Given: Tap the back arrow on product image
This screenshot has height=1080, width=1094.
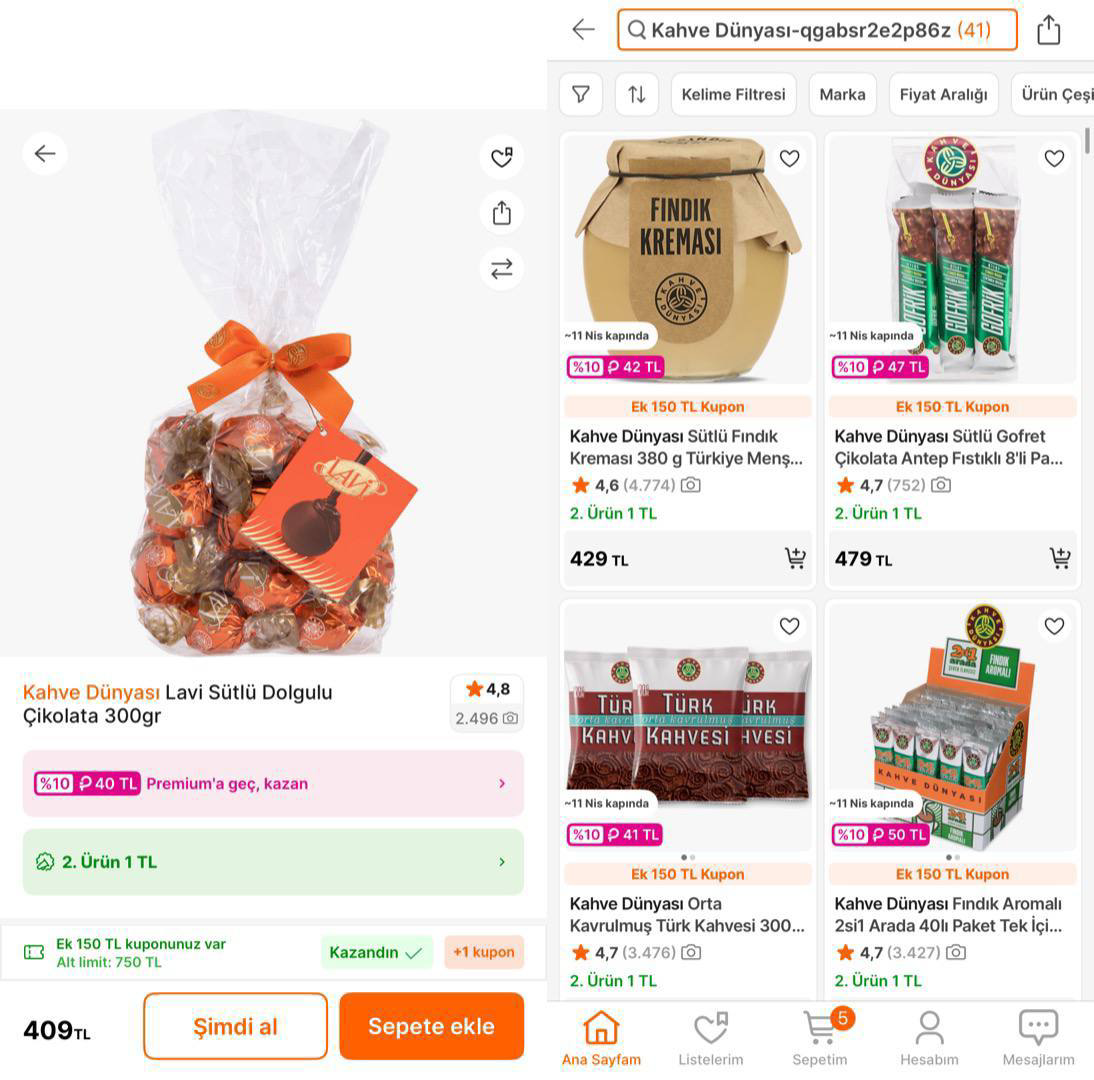Looking at the screenshot, I should click(45, 154).
